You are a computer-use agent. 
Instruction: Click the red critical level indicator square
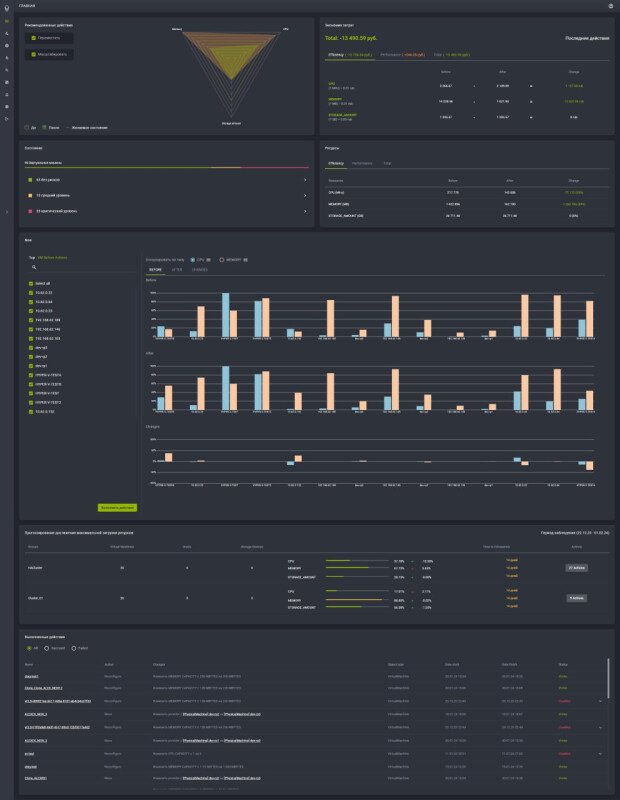[29, 211]
